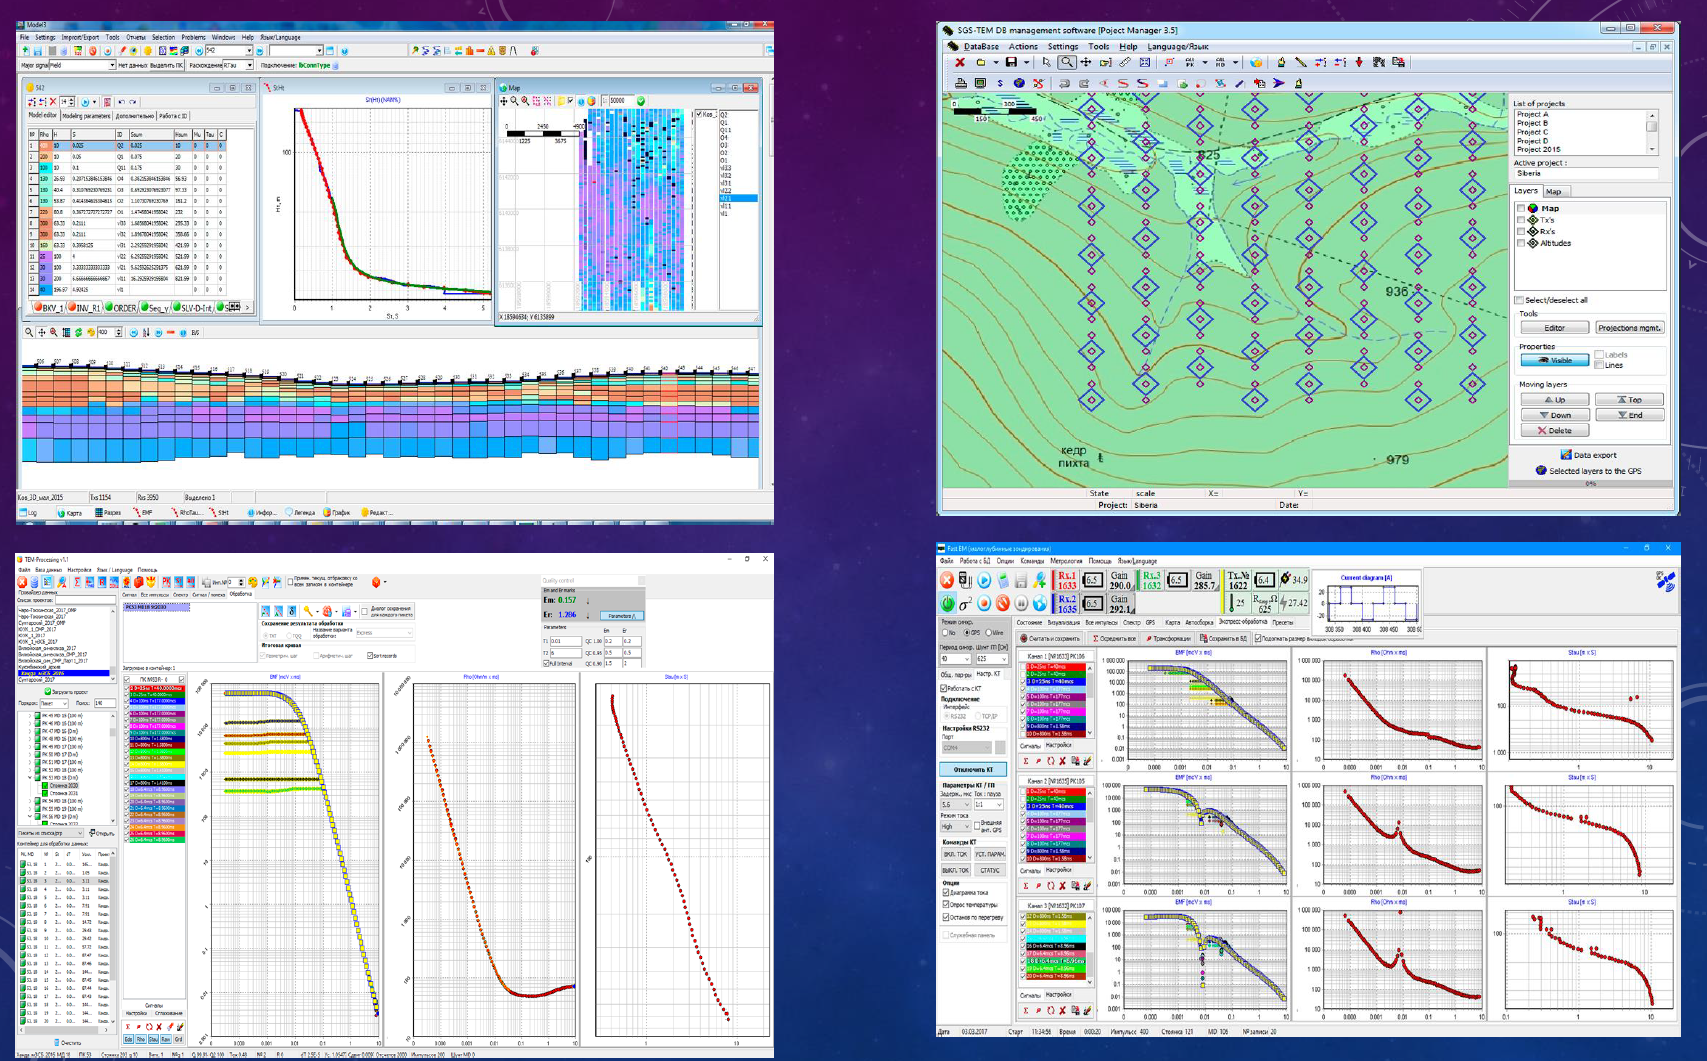
Task: Click the blue play button in Fast EM toolbar
Action: [984, 580]
